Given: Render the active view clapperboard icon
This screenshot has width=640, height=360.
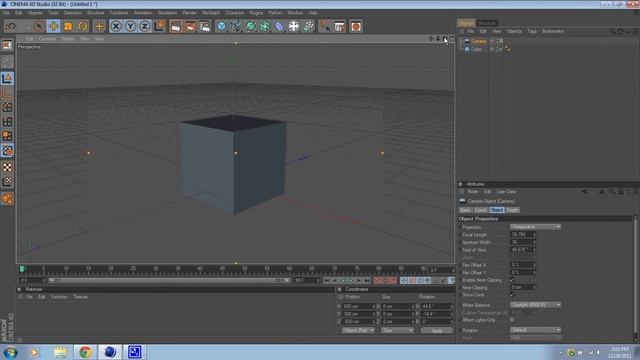Looking at the screenshot, I should tap(176, 26).
